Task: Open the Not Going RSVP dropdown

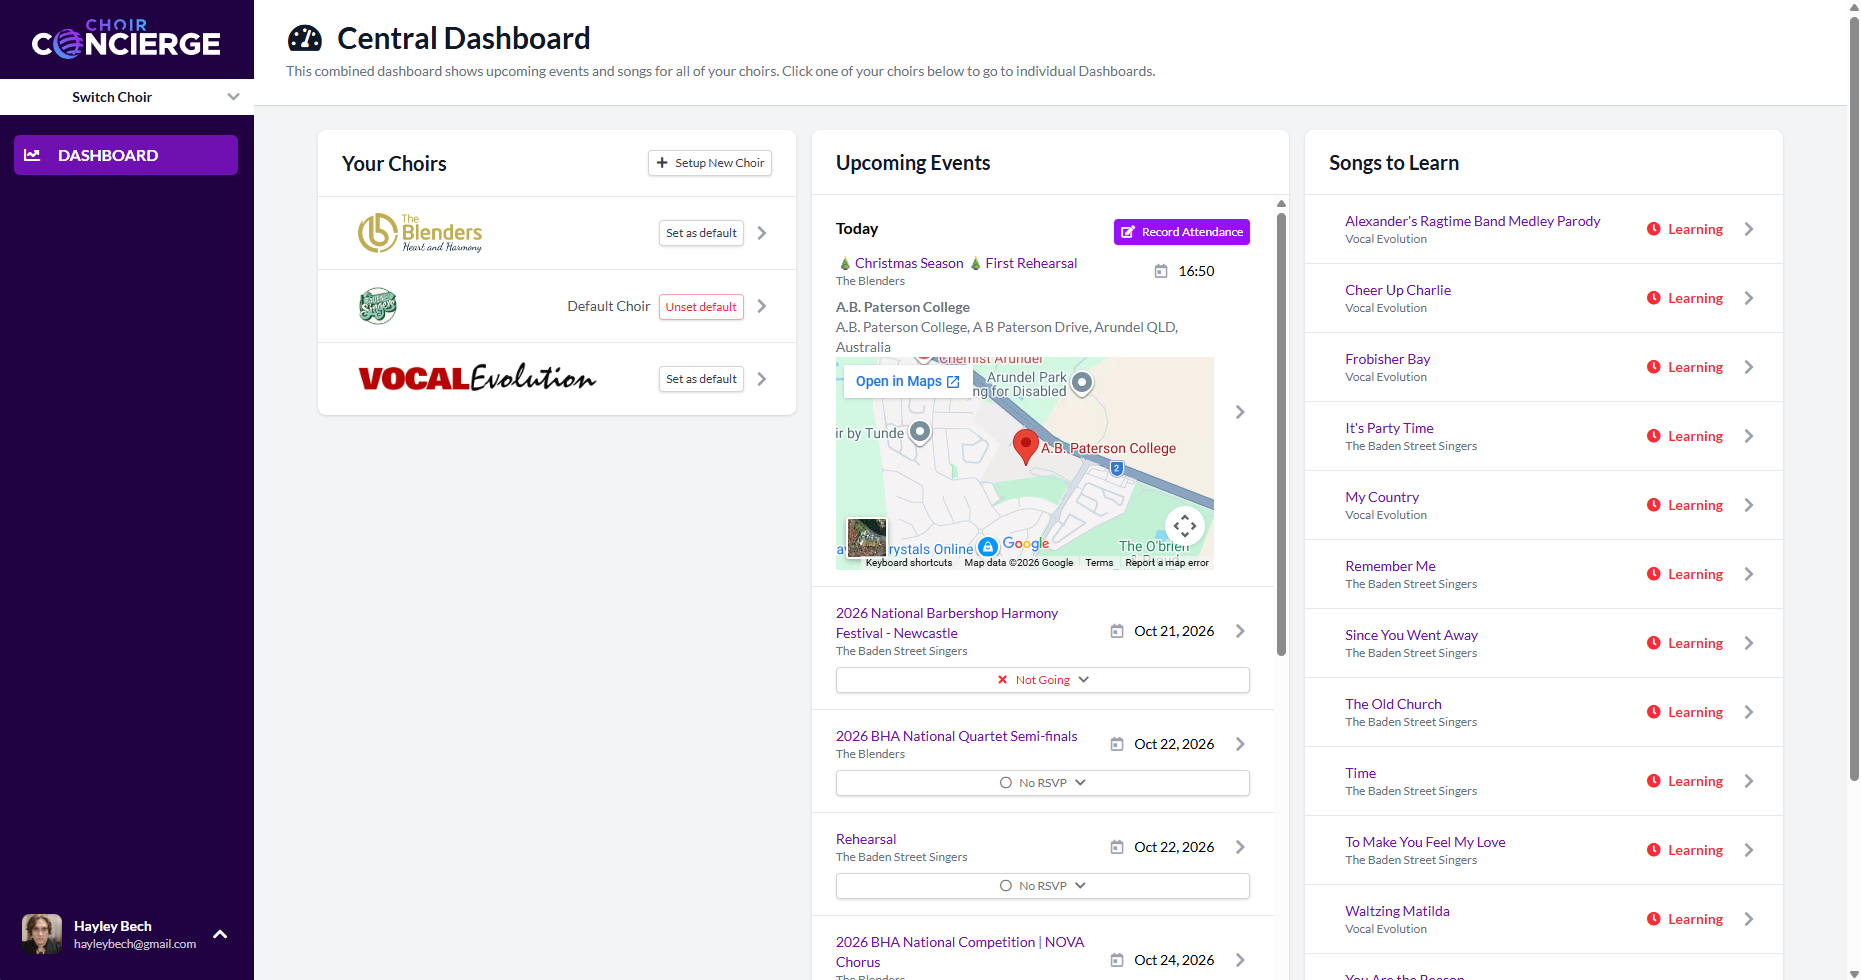Action: (1042, 680)
